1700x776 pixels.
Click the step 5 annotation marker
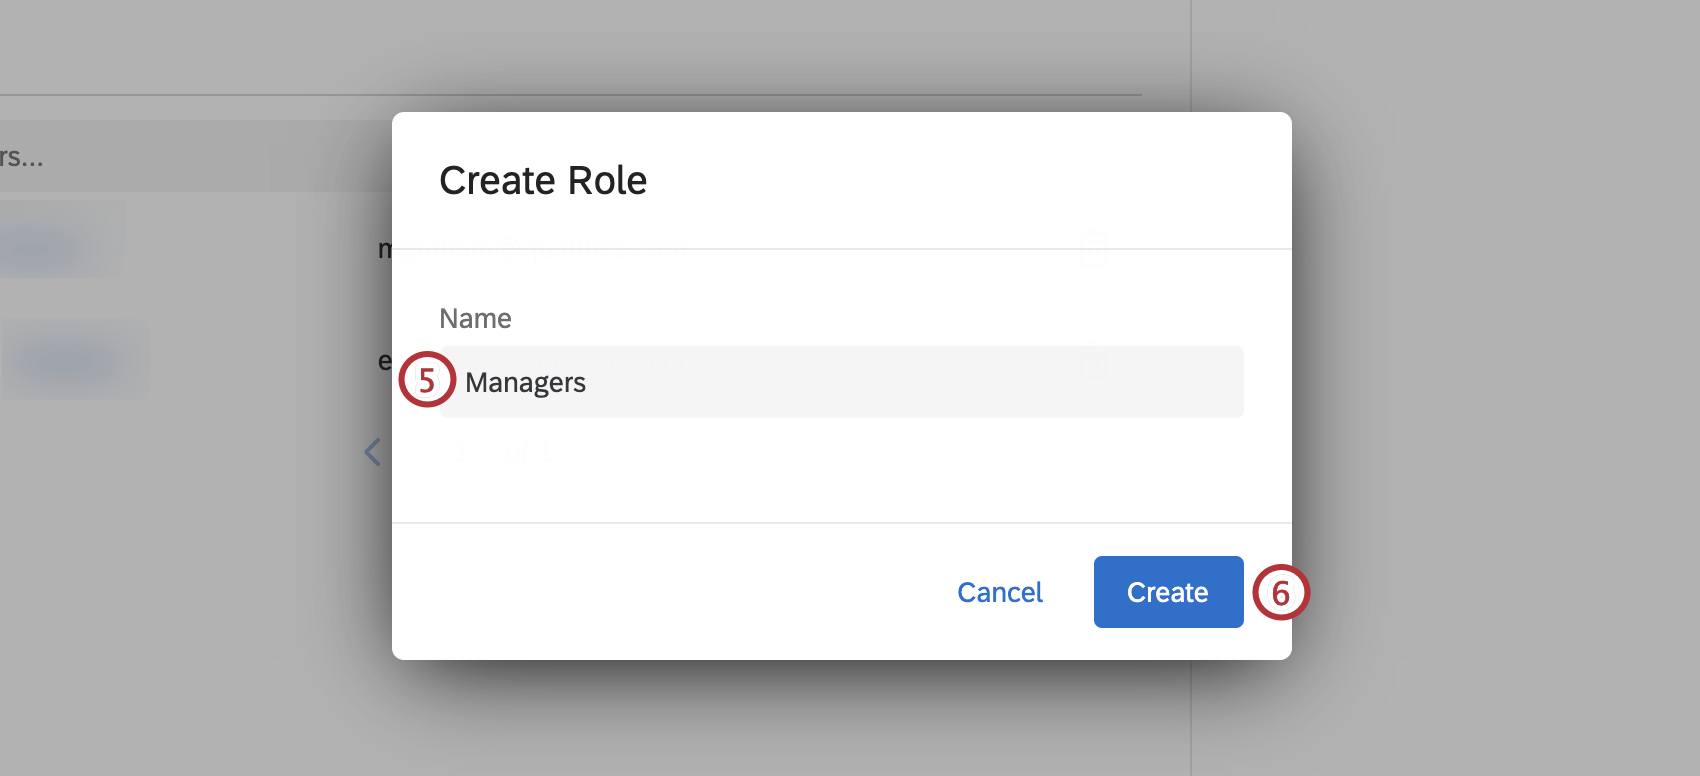tap(427, 380)
